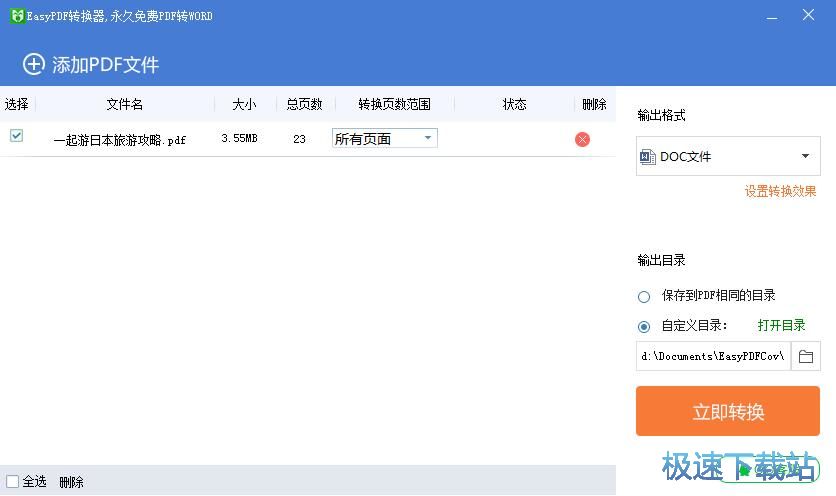Screen dimensions: 836x496
Task: Click the 输出目录 label
Action: point(661,260)
